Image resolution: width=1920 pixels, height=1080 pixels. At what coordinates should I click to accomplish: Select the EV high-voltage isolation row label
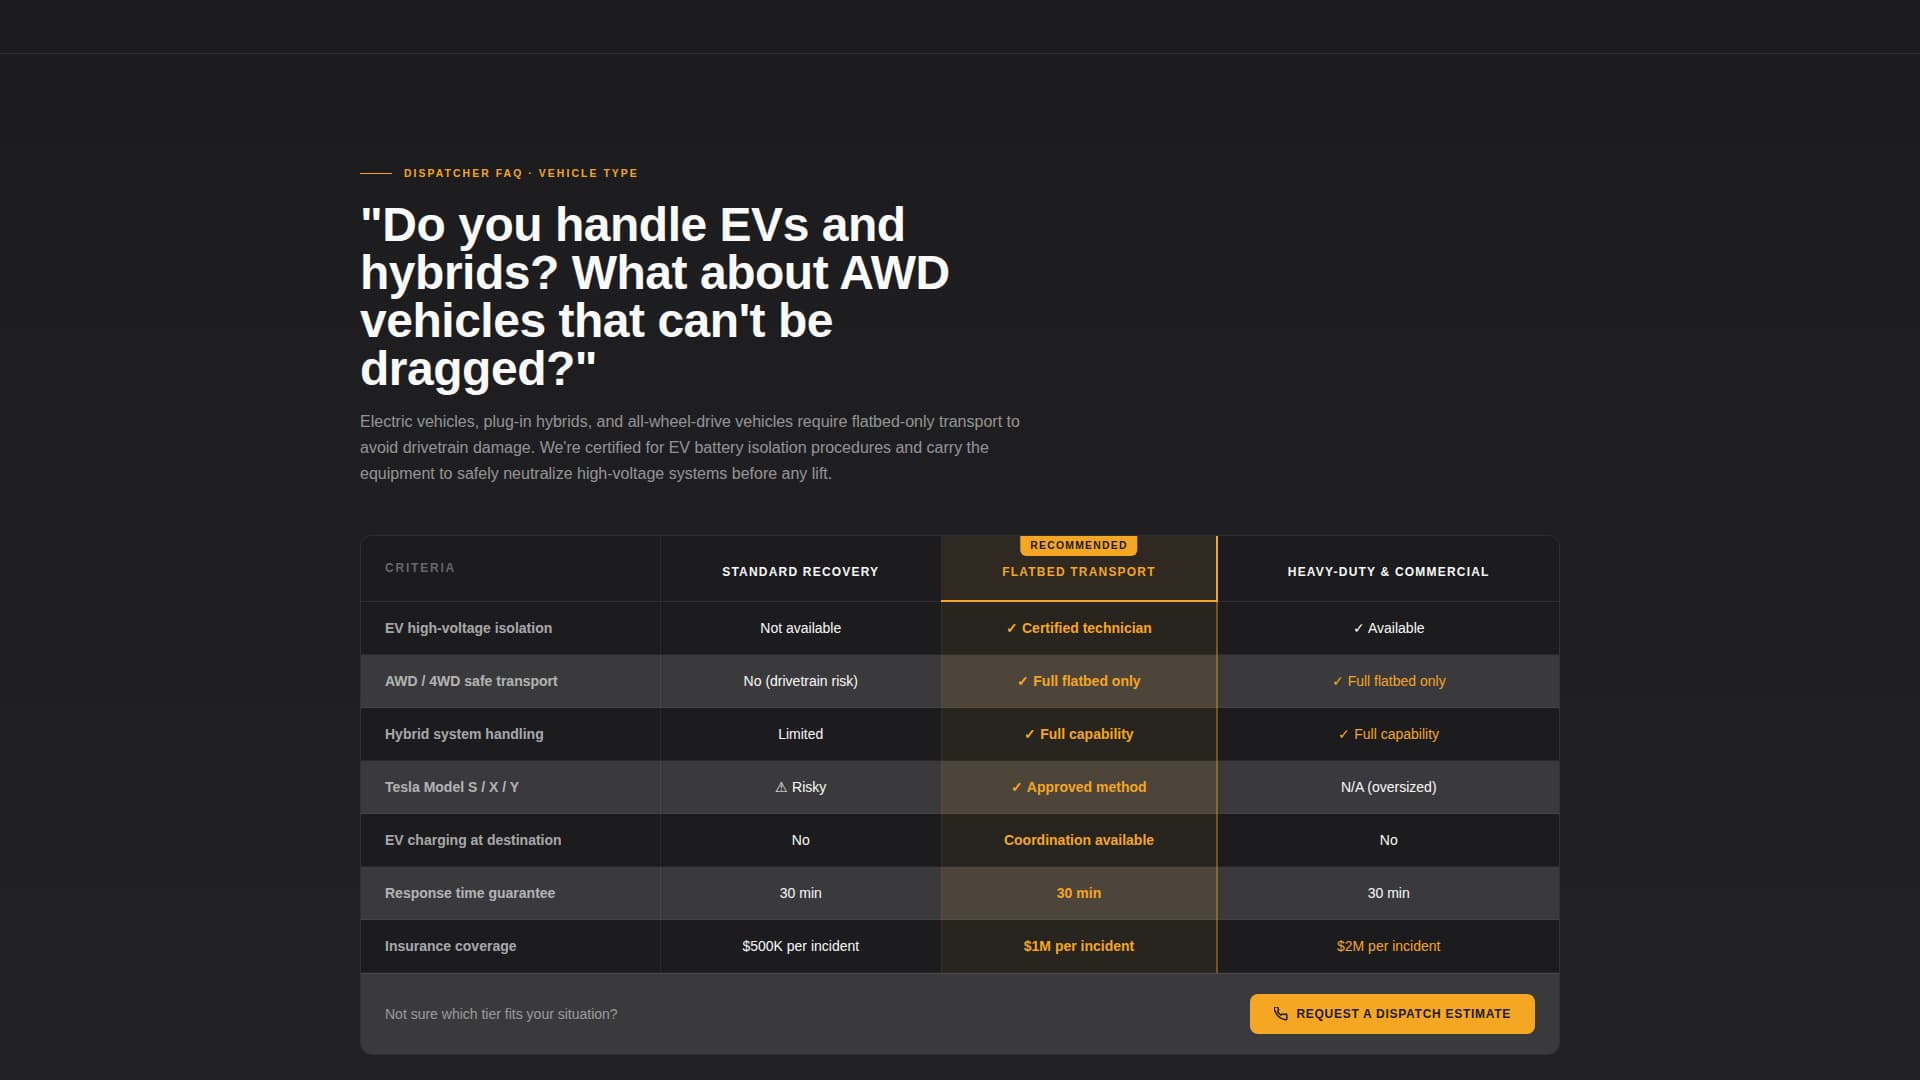pyautogui.click(x=468, y=628)
